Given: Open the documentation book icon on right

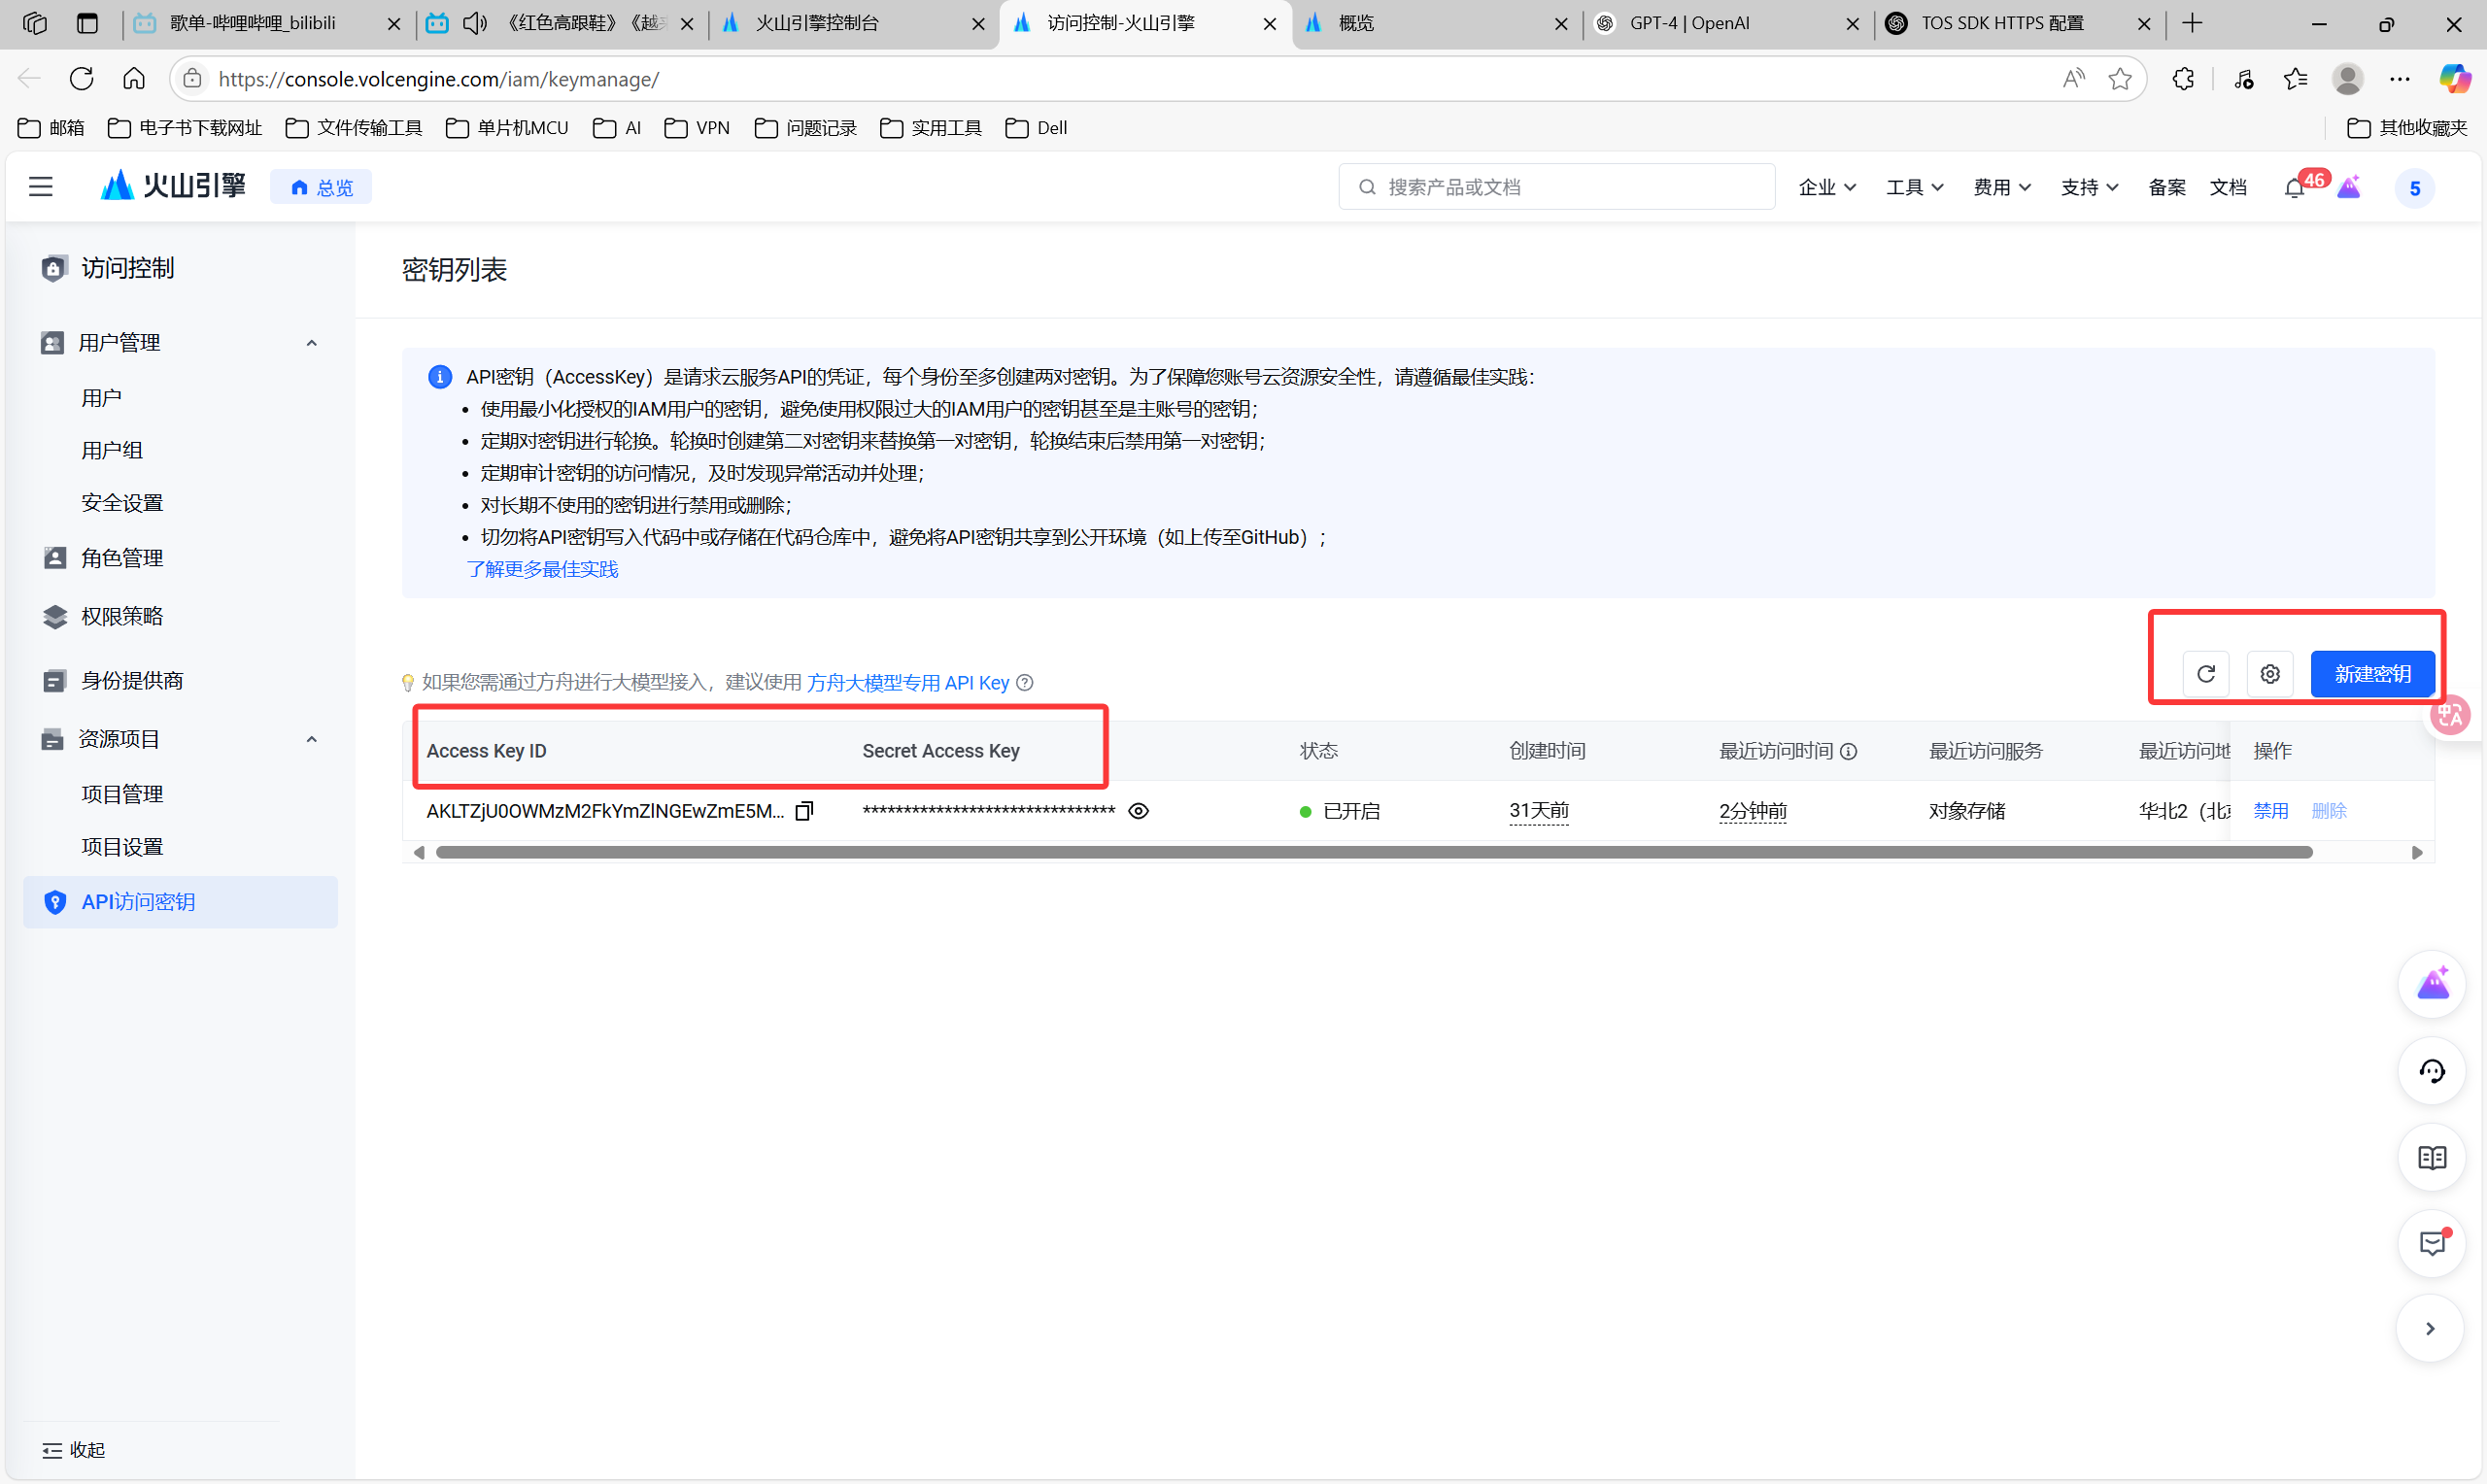Looking at the screenshot, I should coord(2431,1158).
